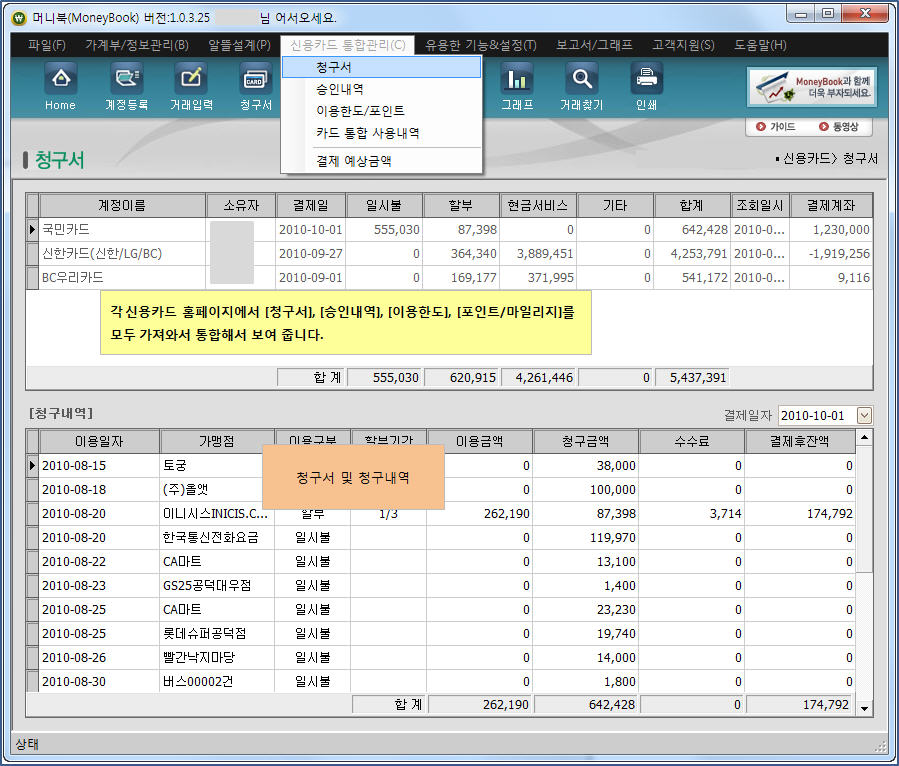This screenshot has height=766, width=899.
Task: Click the 동영상 video button
Action: pyautogui.click(x=837, y=127)
